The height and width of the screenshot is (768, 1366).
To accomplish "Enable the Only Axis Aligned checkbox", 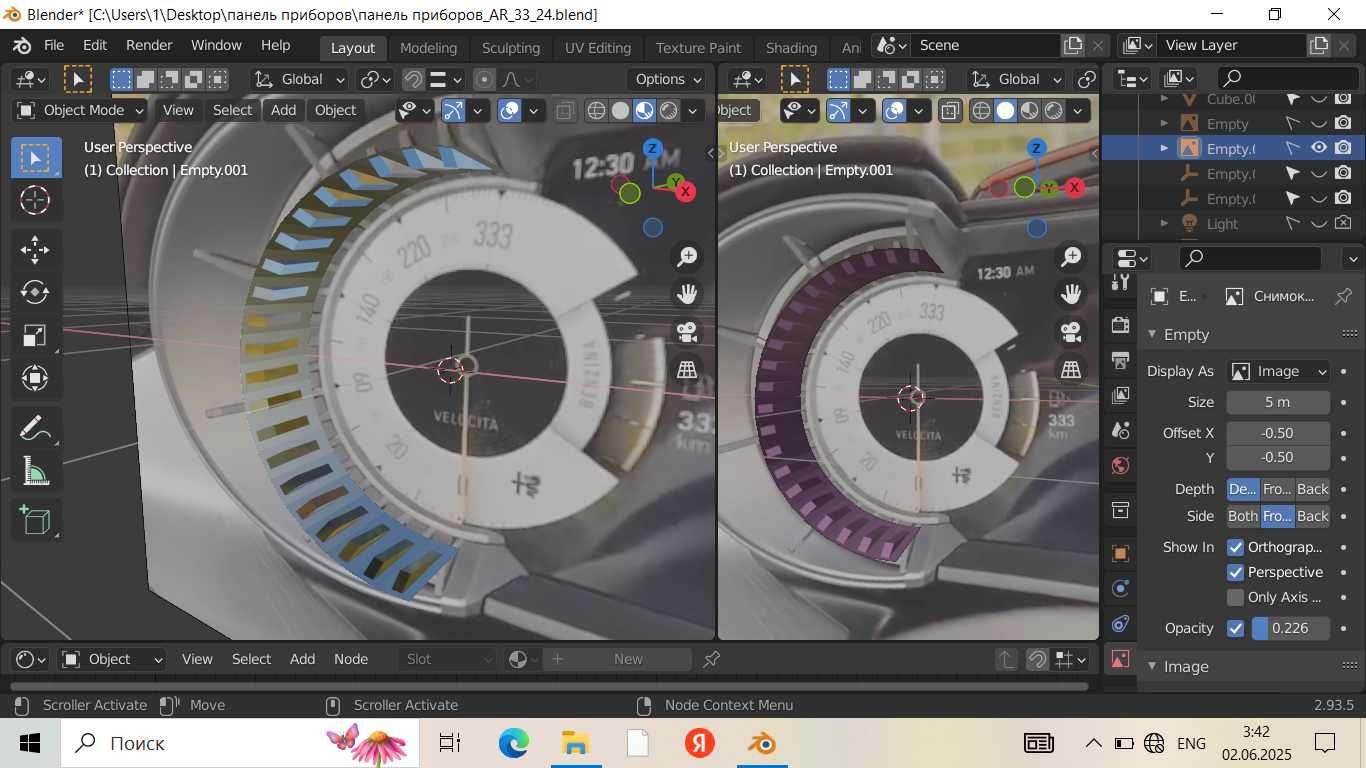I will [x=1235, y=597].
